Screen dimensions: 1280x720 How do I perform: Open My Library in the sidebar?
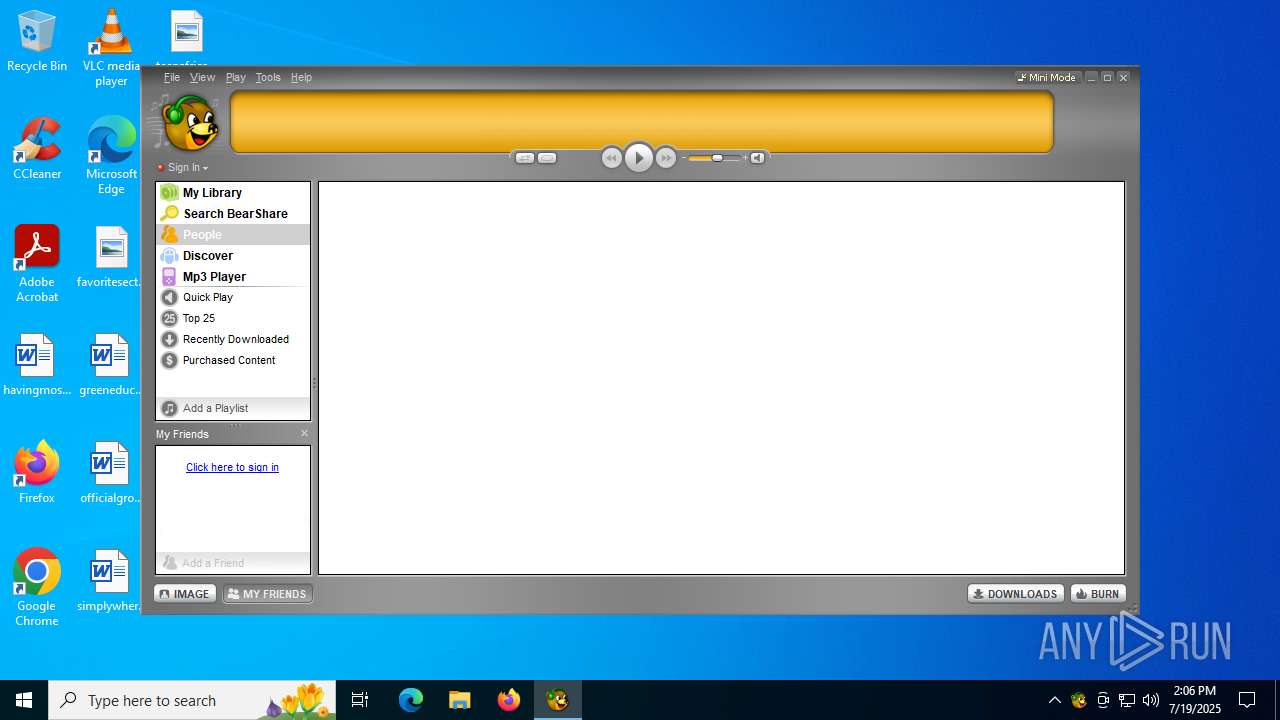click(x=232, y=192)
